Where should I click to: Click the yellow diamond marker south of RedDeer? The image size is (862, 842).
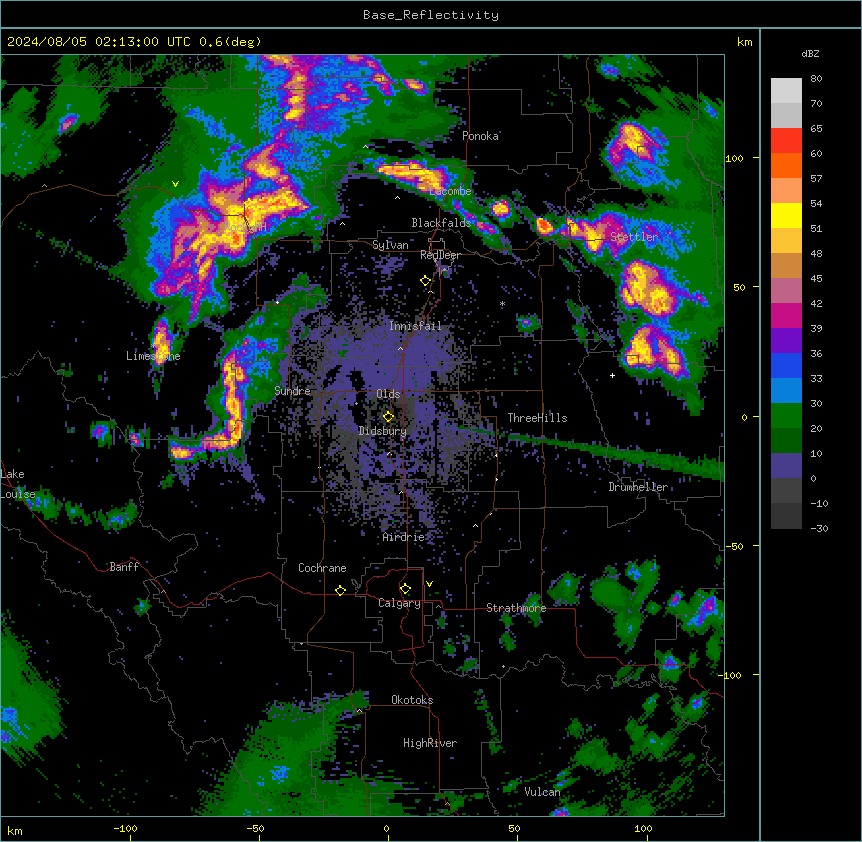tap(426, 281)
